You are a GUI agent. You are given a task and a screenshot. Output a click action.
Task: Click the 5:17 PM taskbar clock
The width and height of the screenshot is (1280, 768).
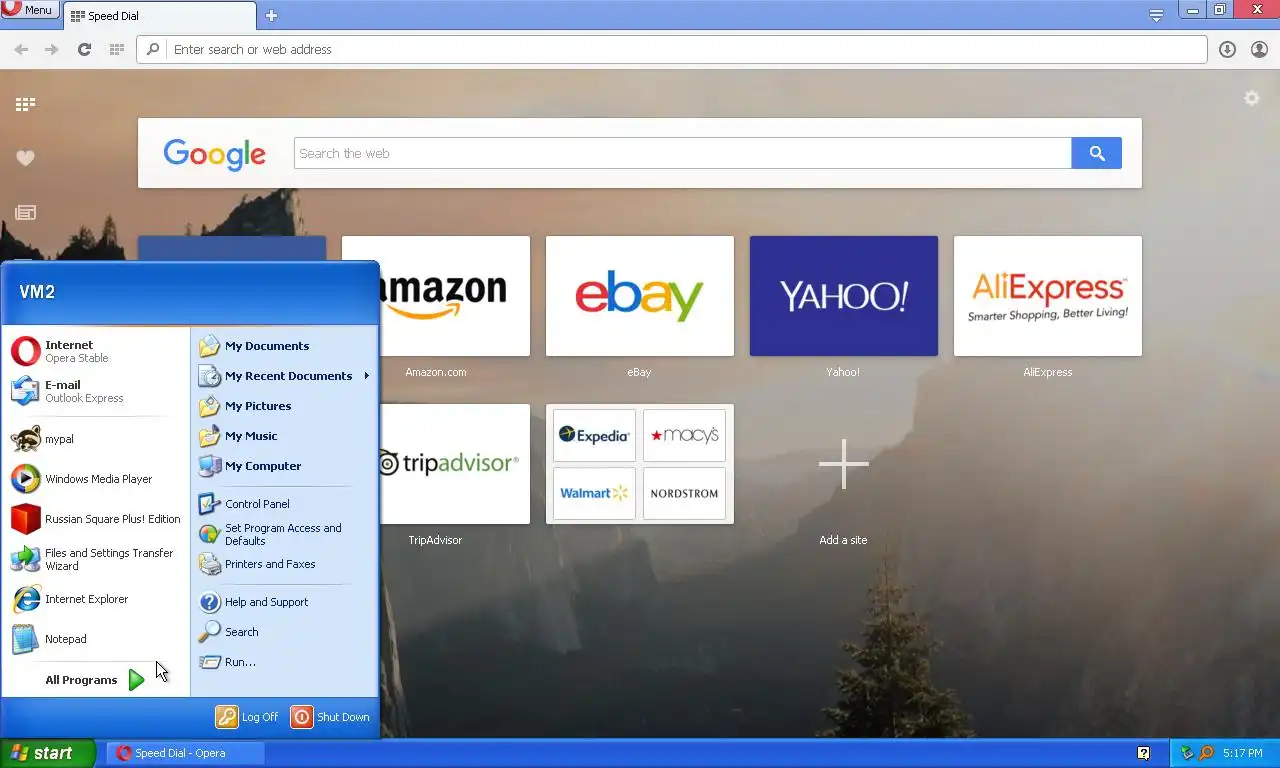point(1243,753)
